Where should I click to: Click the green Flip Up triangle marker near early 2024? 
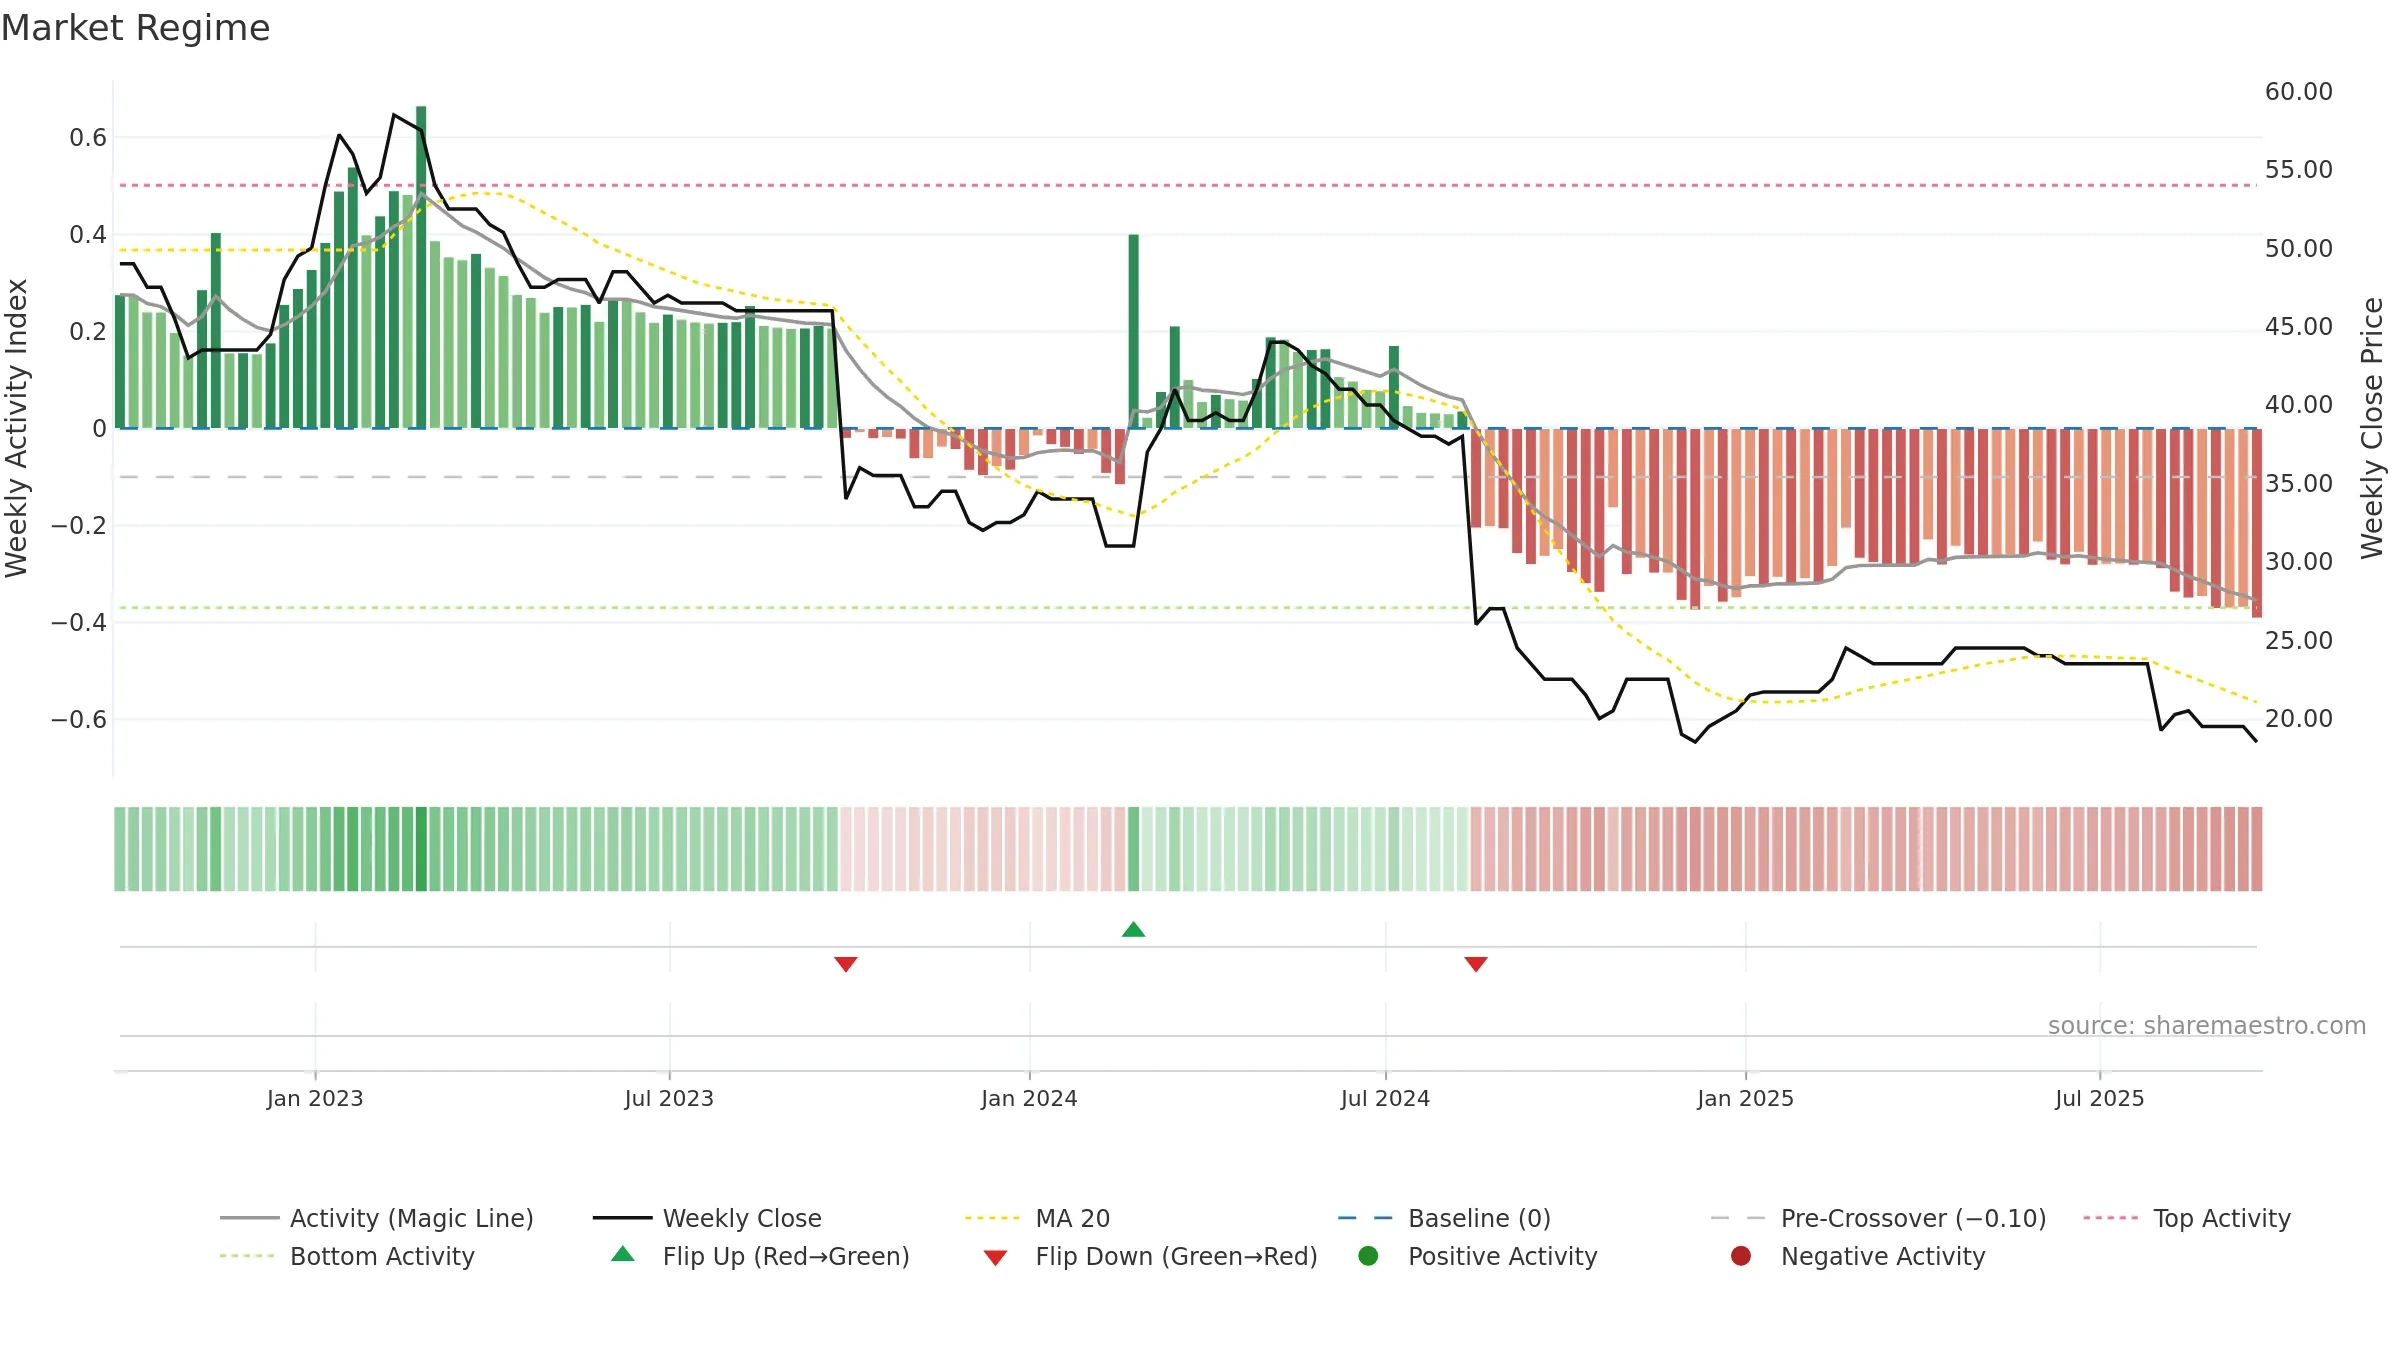[x=1133, y=929]
